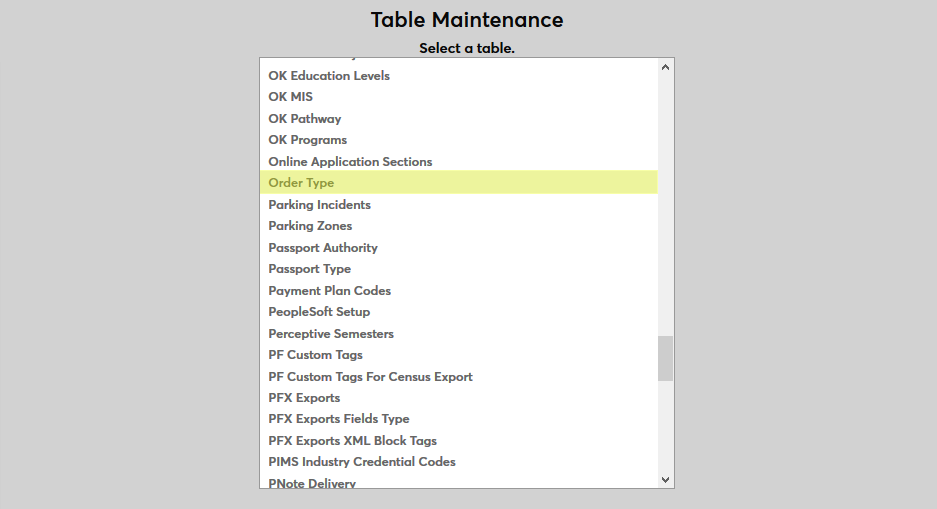Screen dimensions: 937x509
Task: Click the list's scroll up arrow
Action: click(666, 68)
